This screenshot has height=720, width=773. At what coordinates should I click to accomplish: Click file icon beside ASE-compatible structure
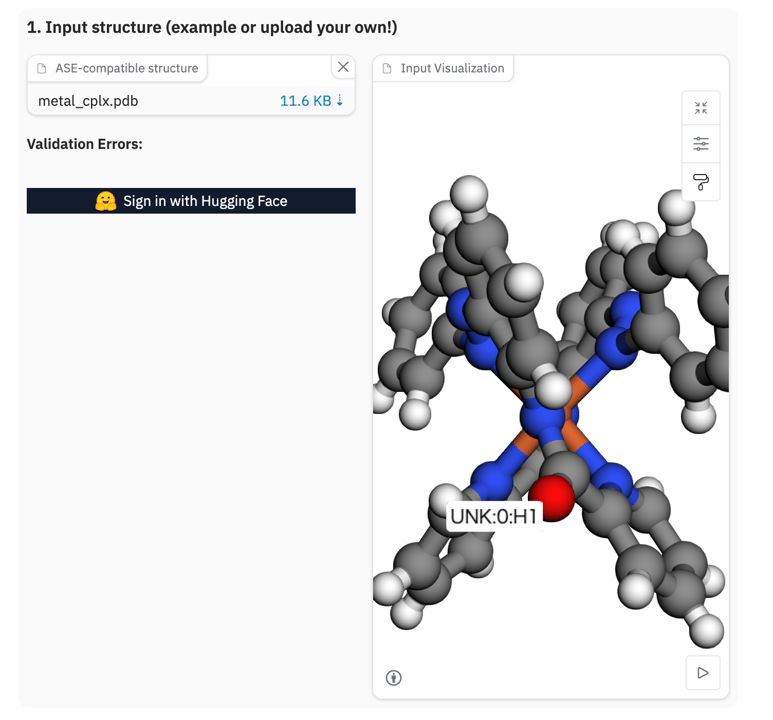42,69
